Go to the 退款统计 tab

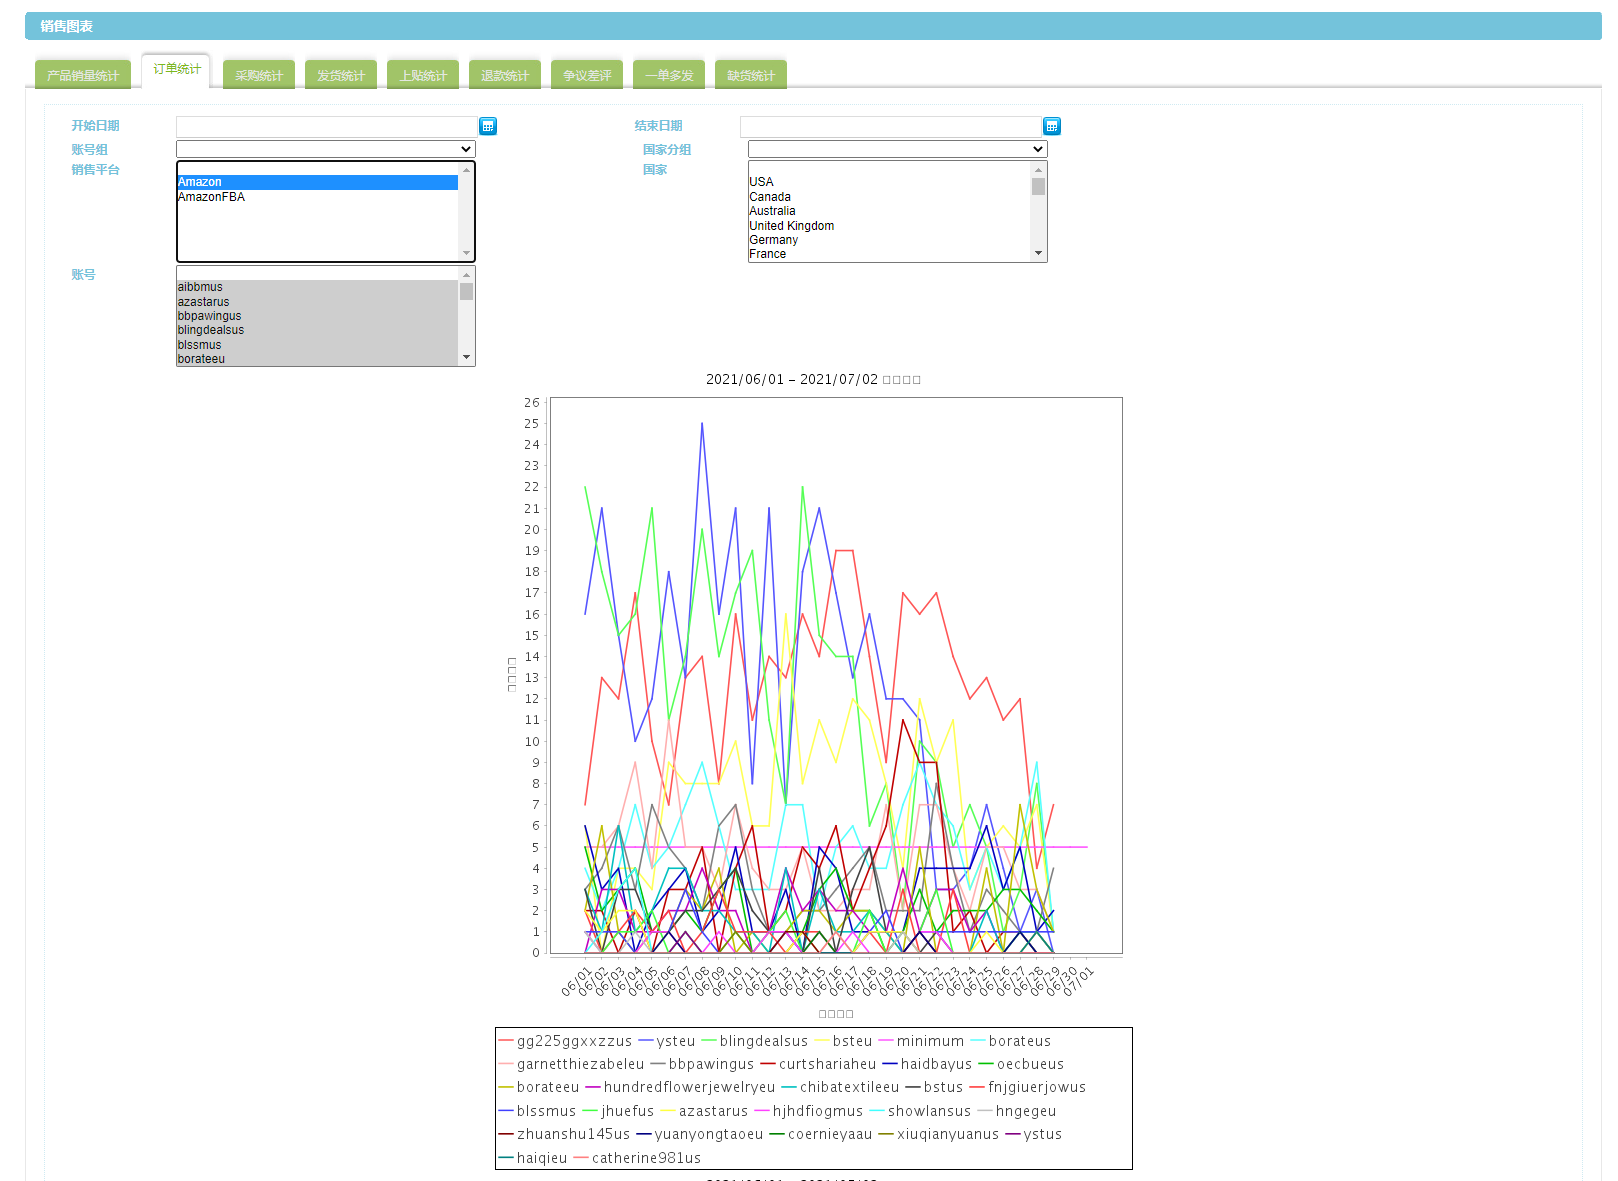click(505, 75)
